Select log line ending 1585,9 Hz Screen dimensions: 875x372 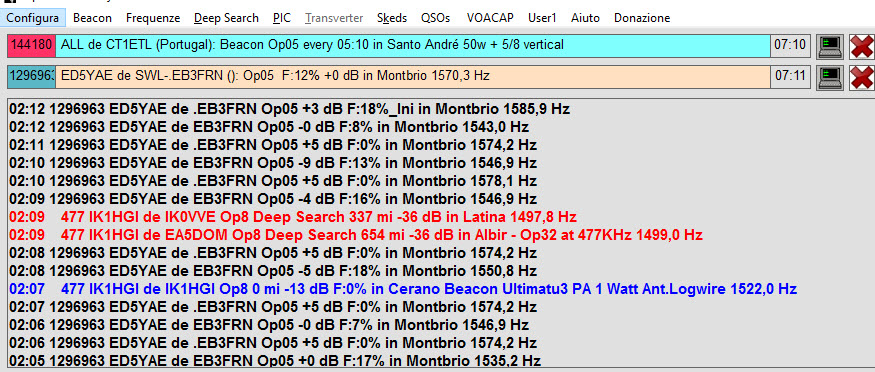pos(290,109)
